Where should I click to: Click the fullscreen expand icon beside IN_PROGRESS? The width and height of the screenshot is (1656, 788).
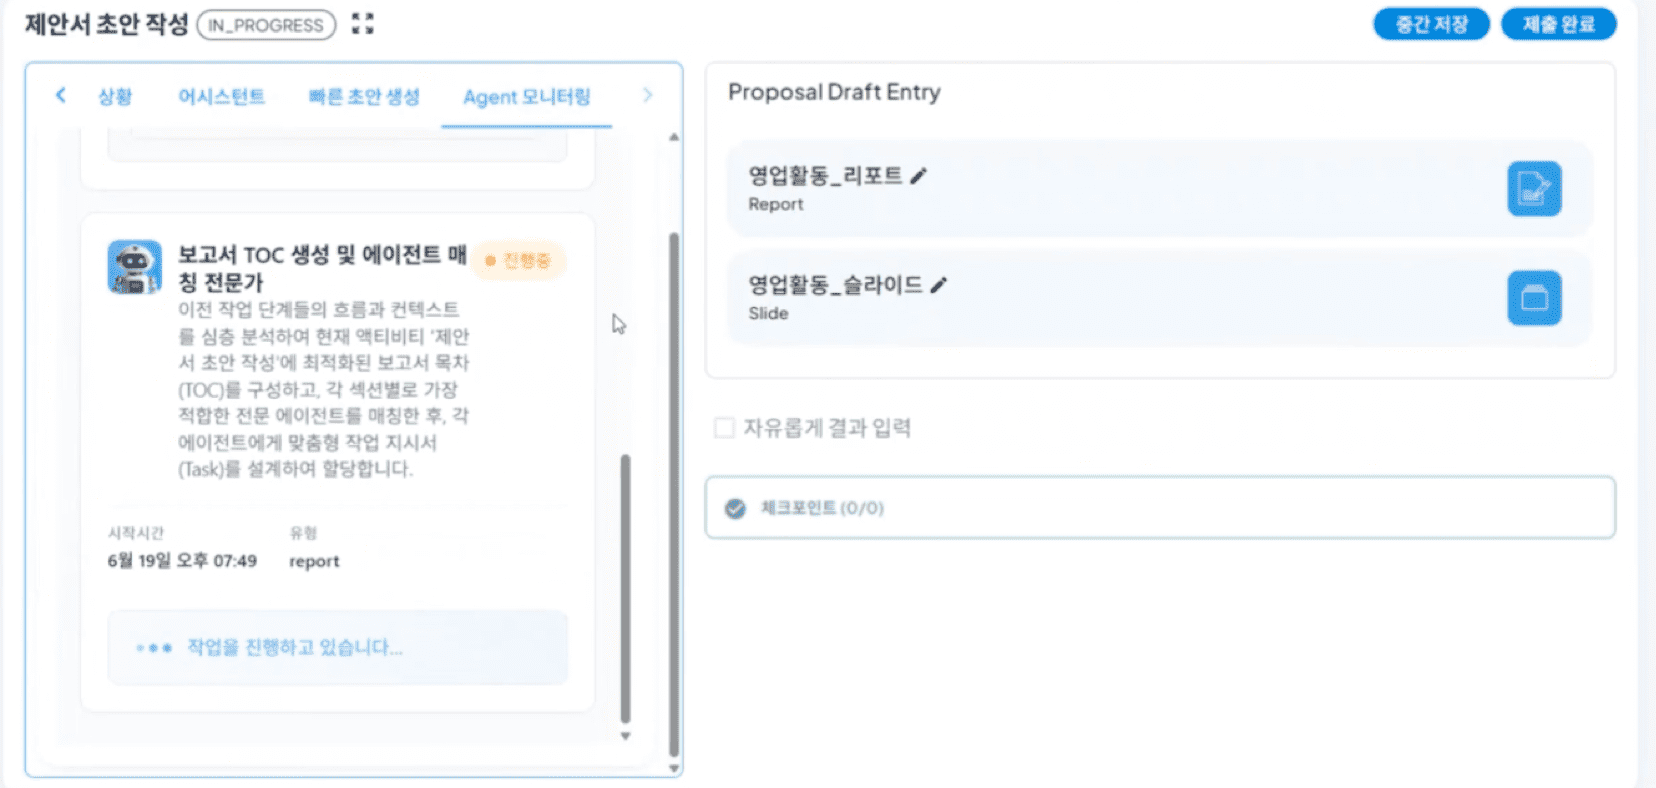click(x=363, y=24)
